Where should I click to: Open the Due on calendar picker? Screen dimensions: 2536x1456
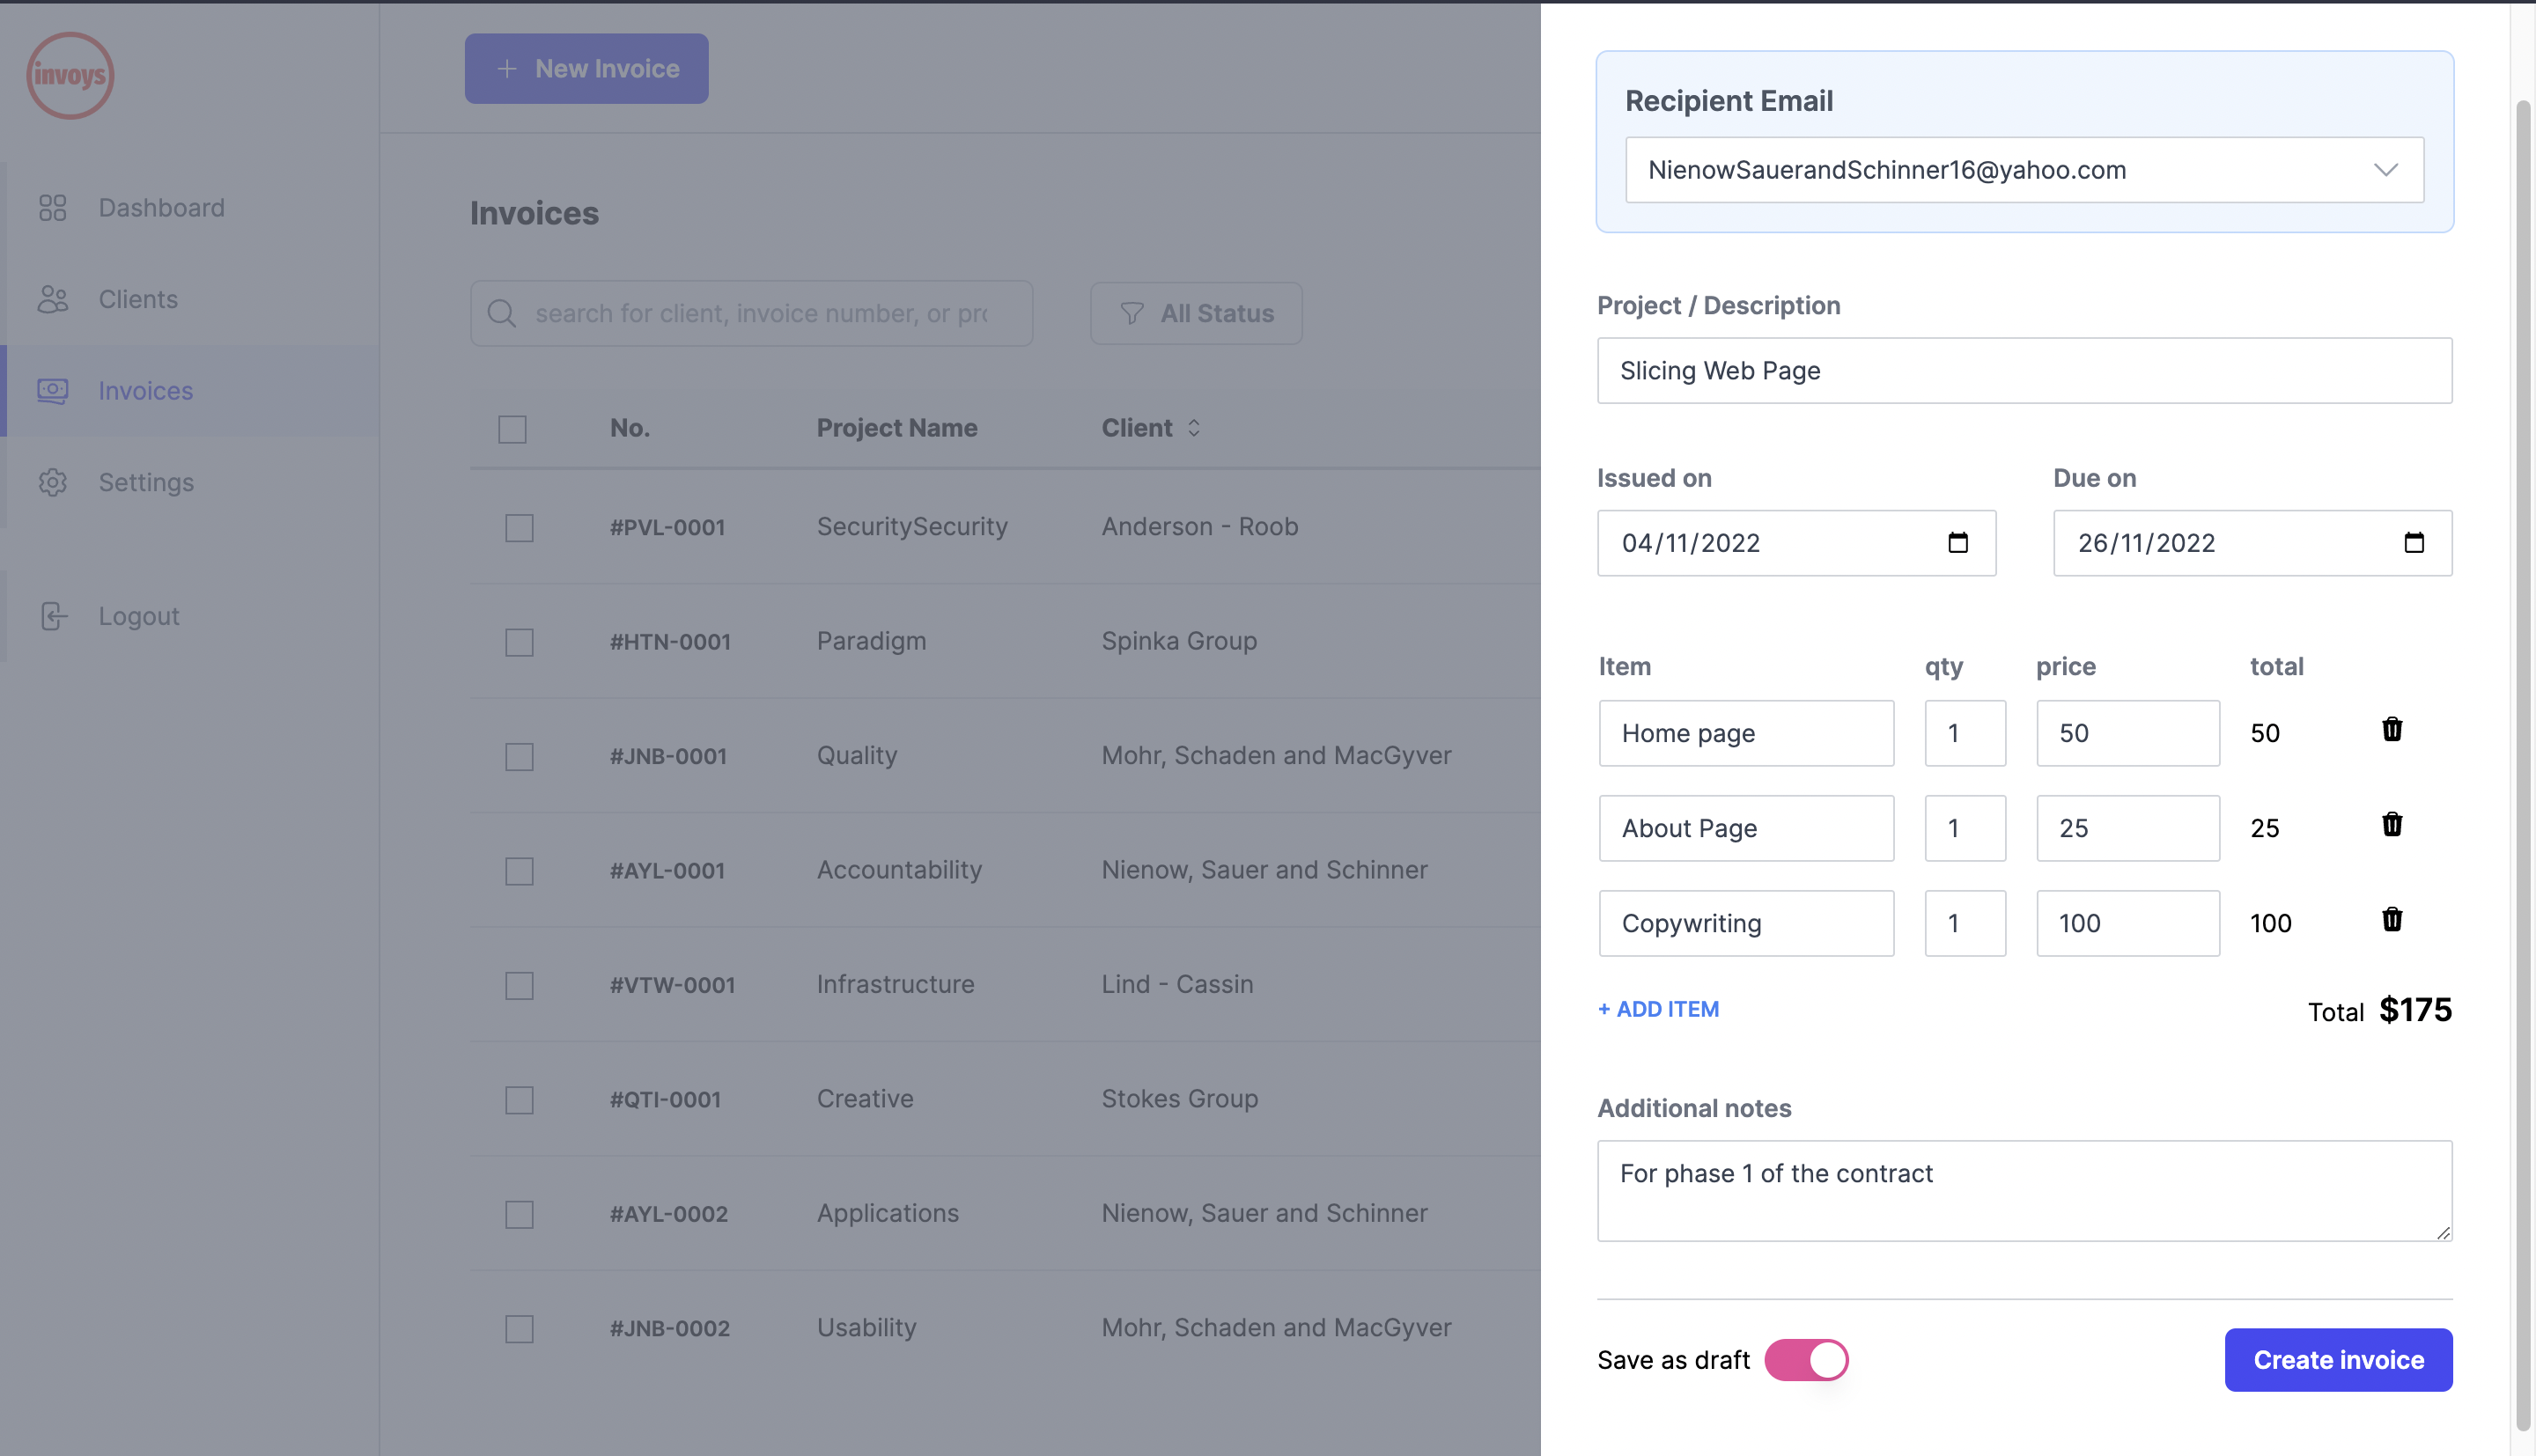pyautogui.click(x=2414, y=543)
